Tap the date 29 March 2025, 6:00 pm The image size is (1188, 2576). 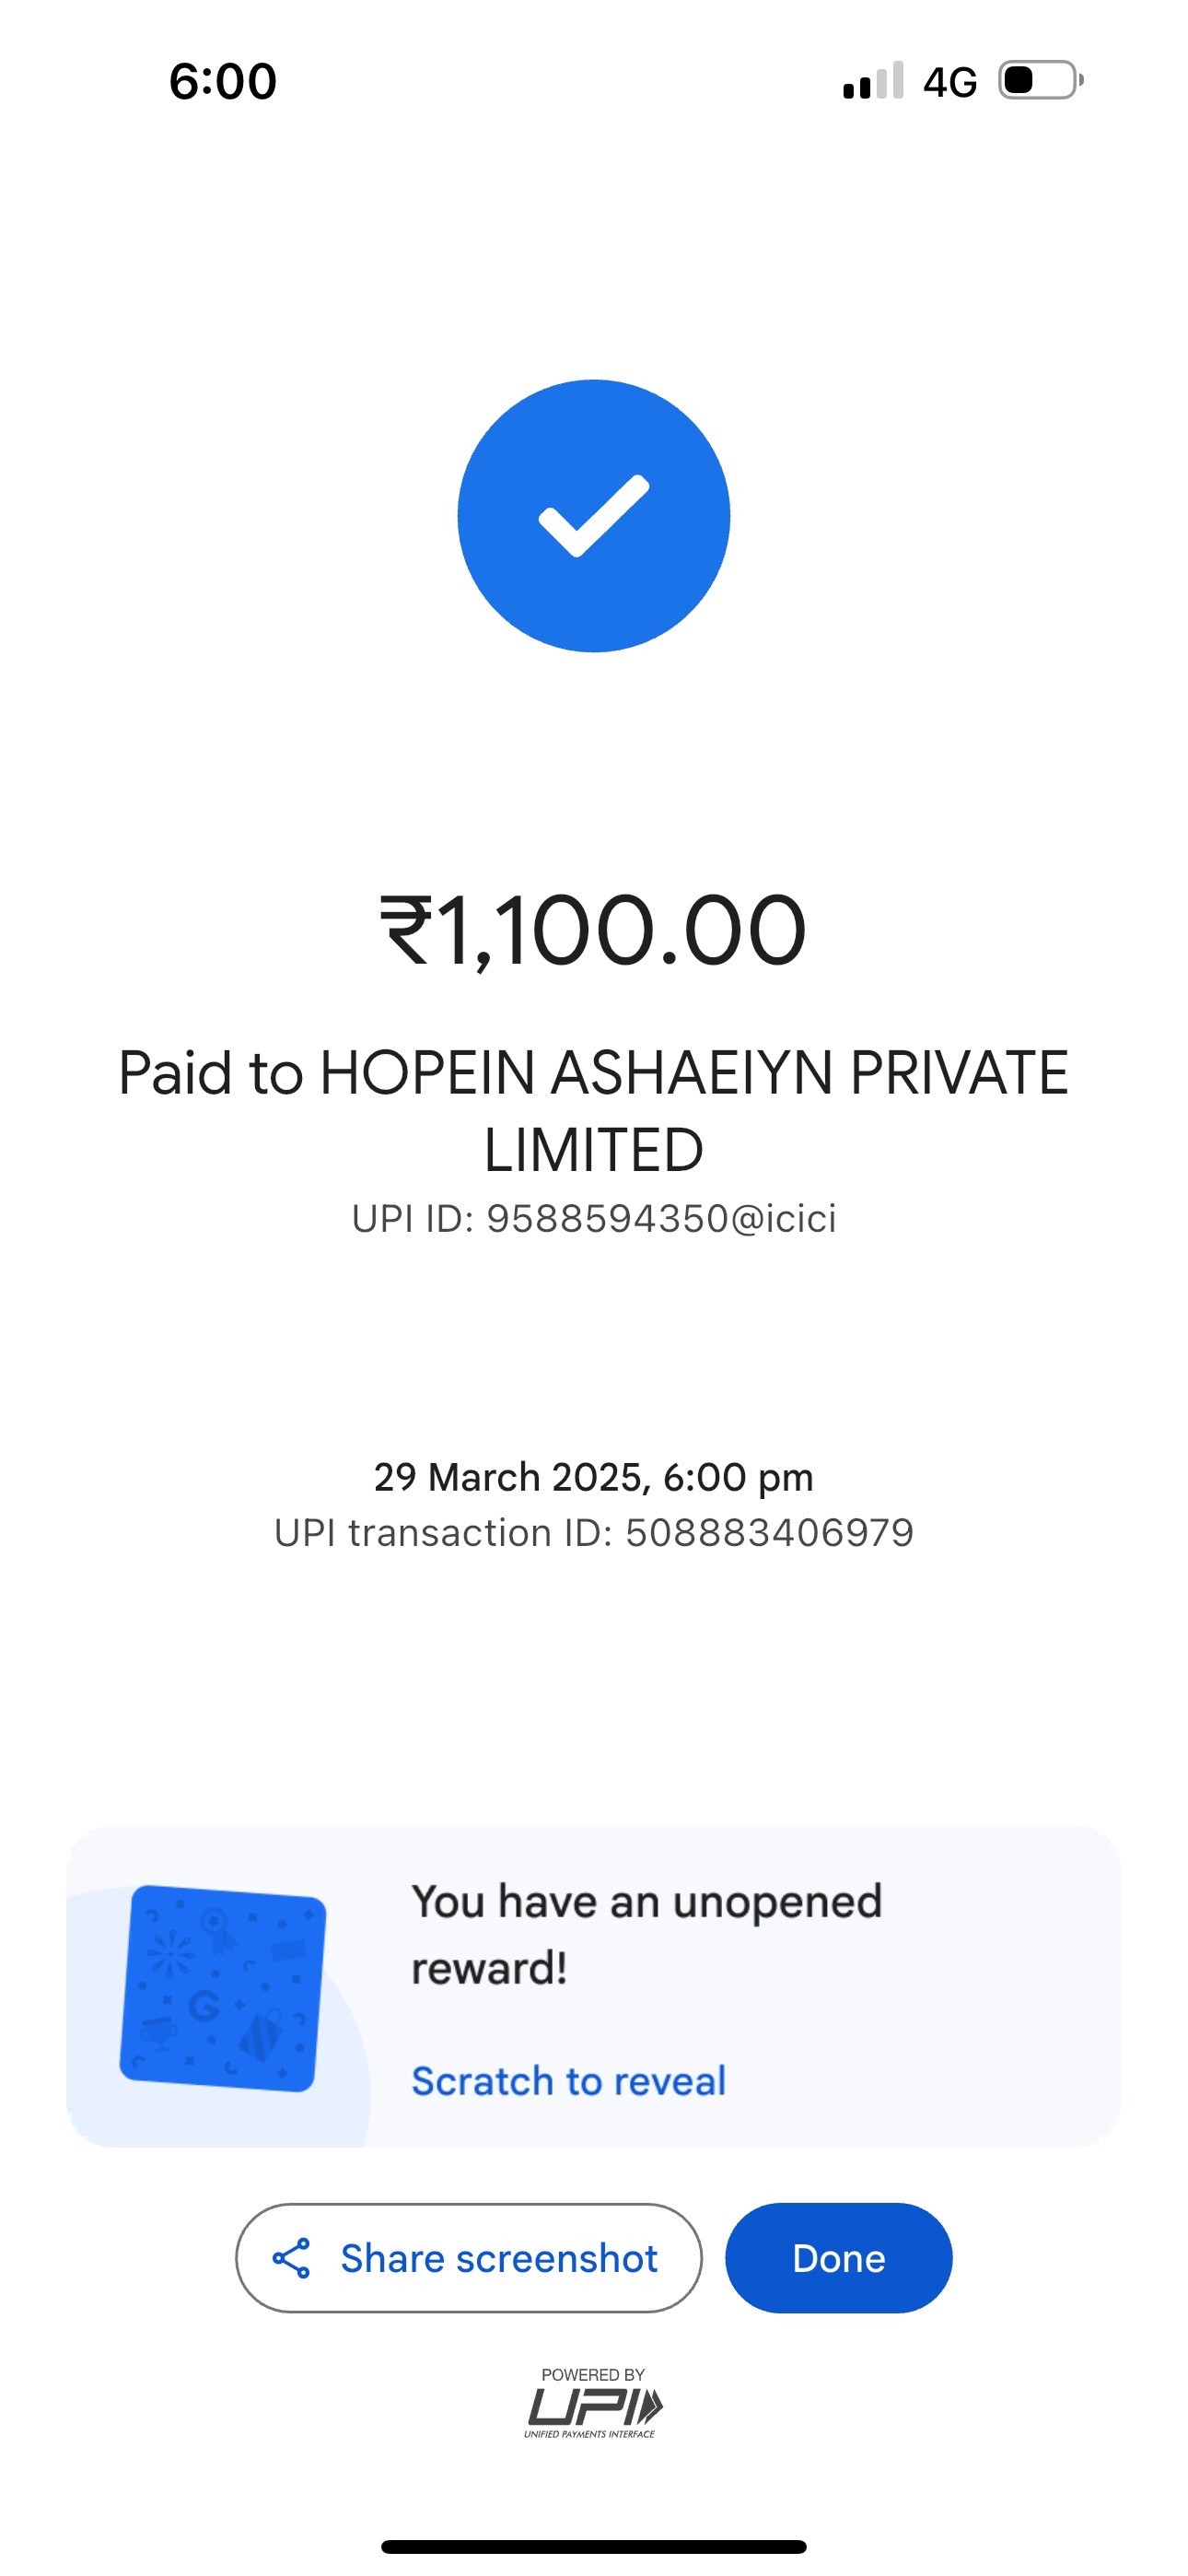(x=594, y=1477)
